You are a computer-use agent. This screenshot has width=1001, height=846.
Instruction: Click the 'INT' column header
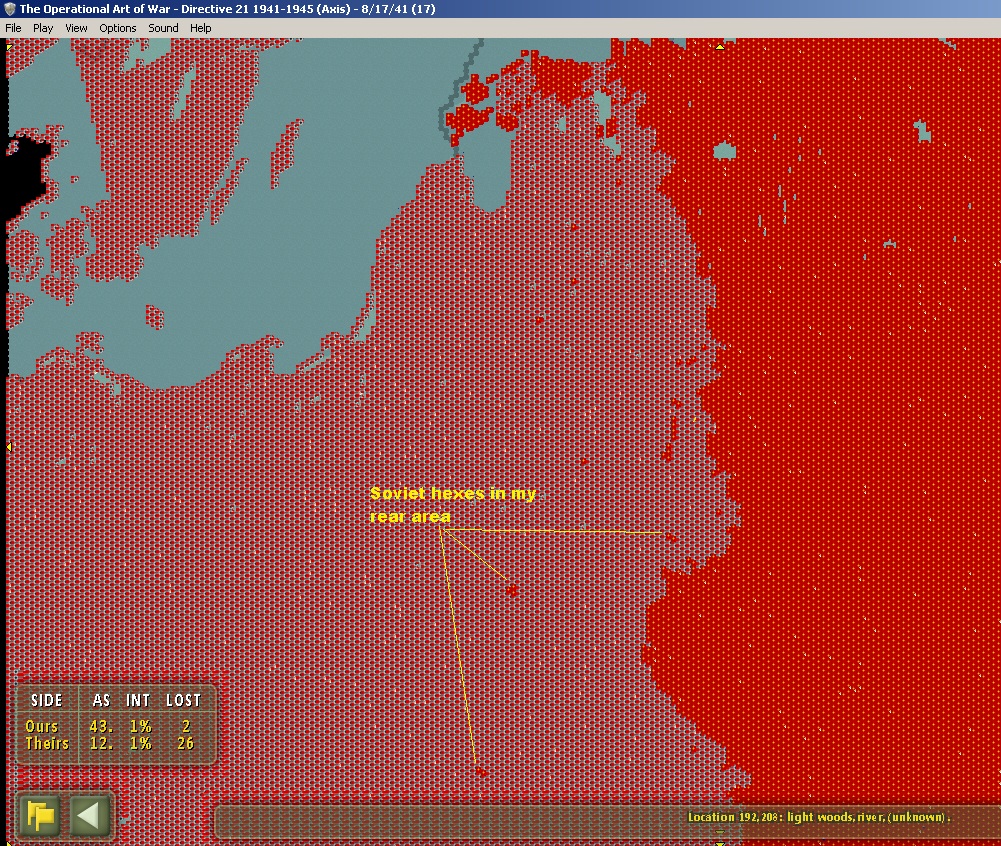click(x=139, y=700)
